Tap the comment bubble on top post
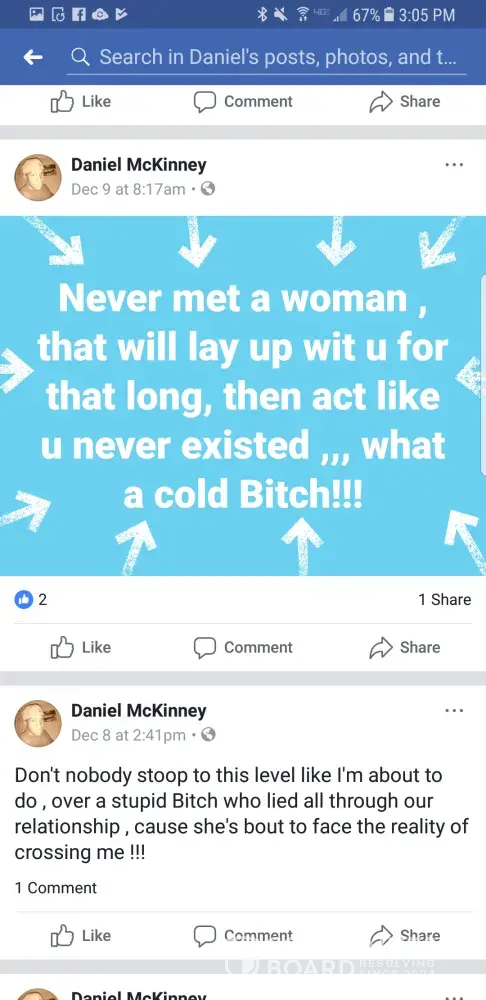The image size is (486, 1000). tap(205, 102)
